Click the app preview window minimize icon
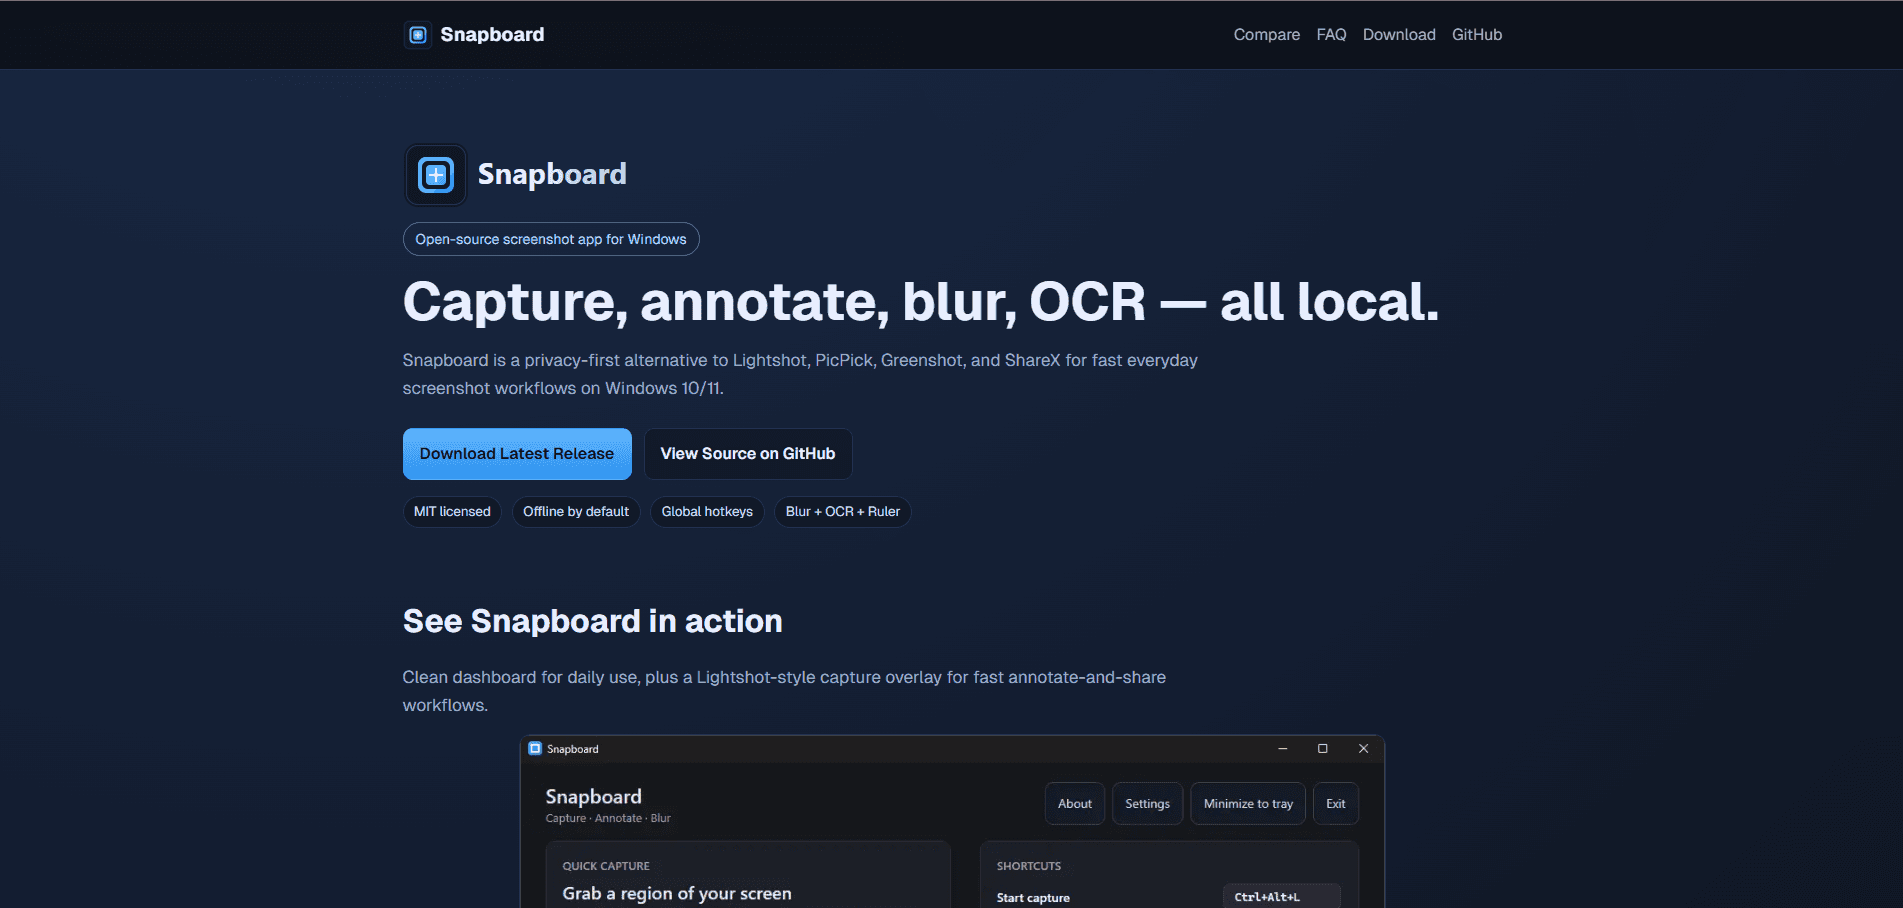The width and height of the screenshot is (1903, 908). (1283, 749)
